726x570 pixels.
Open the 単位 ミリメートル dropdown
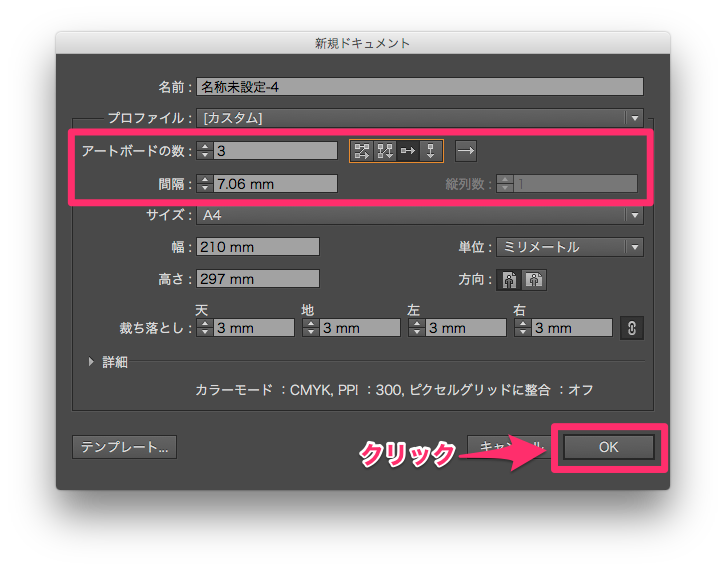[x=570, y=247]
